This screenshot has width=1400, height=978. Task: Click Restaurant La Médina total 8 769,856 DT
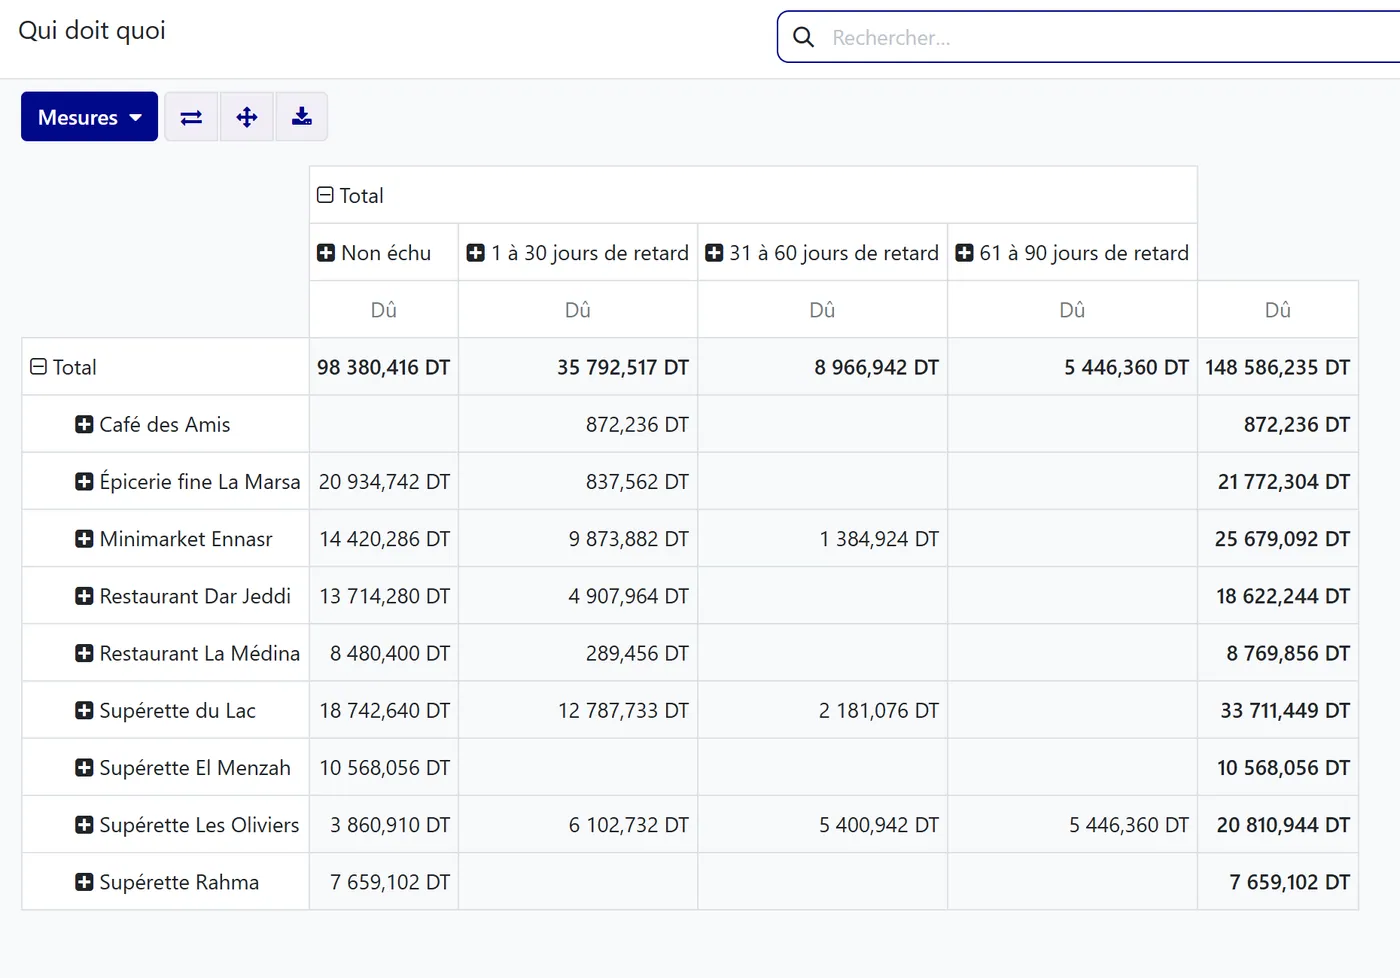point(1278,653)
